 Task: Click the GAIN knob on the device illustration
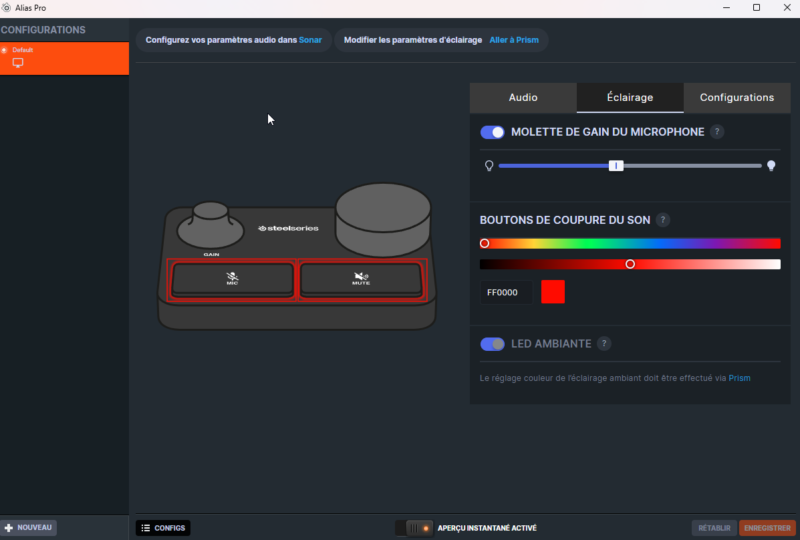(211, 227)
